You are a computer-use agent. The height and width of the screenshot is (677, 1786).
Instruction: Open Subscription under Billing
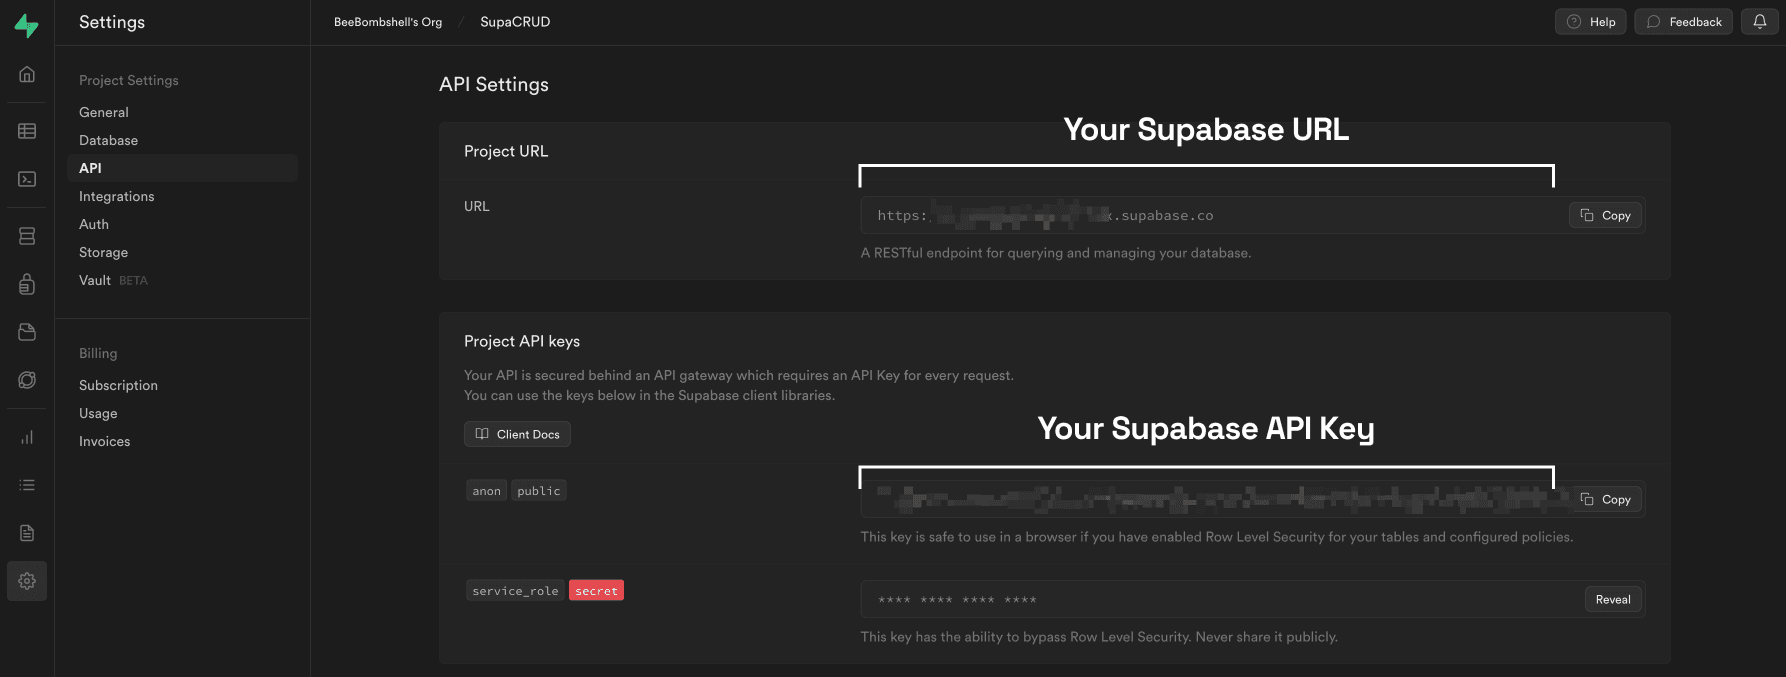(x=118, y=386)
